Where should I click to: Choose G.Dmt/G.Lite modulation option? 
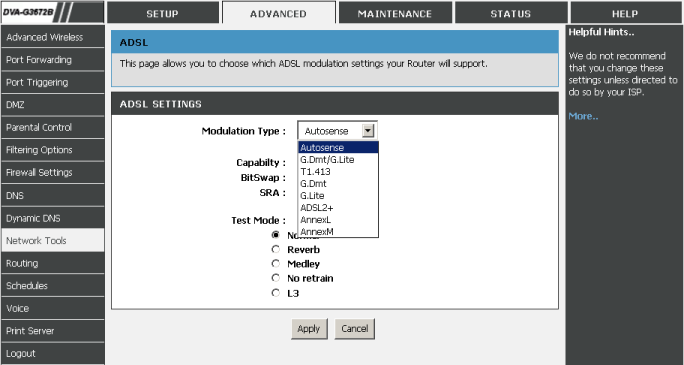pyautogui.click(x=338, y=160)
